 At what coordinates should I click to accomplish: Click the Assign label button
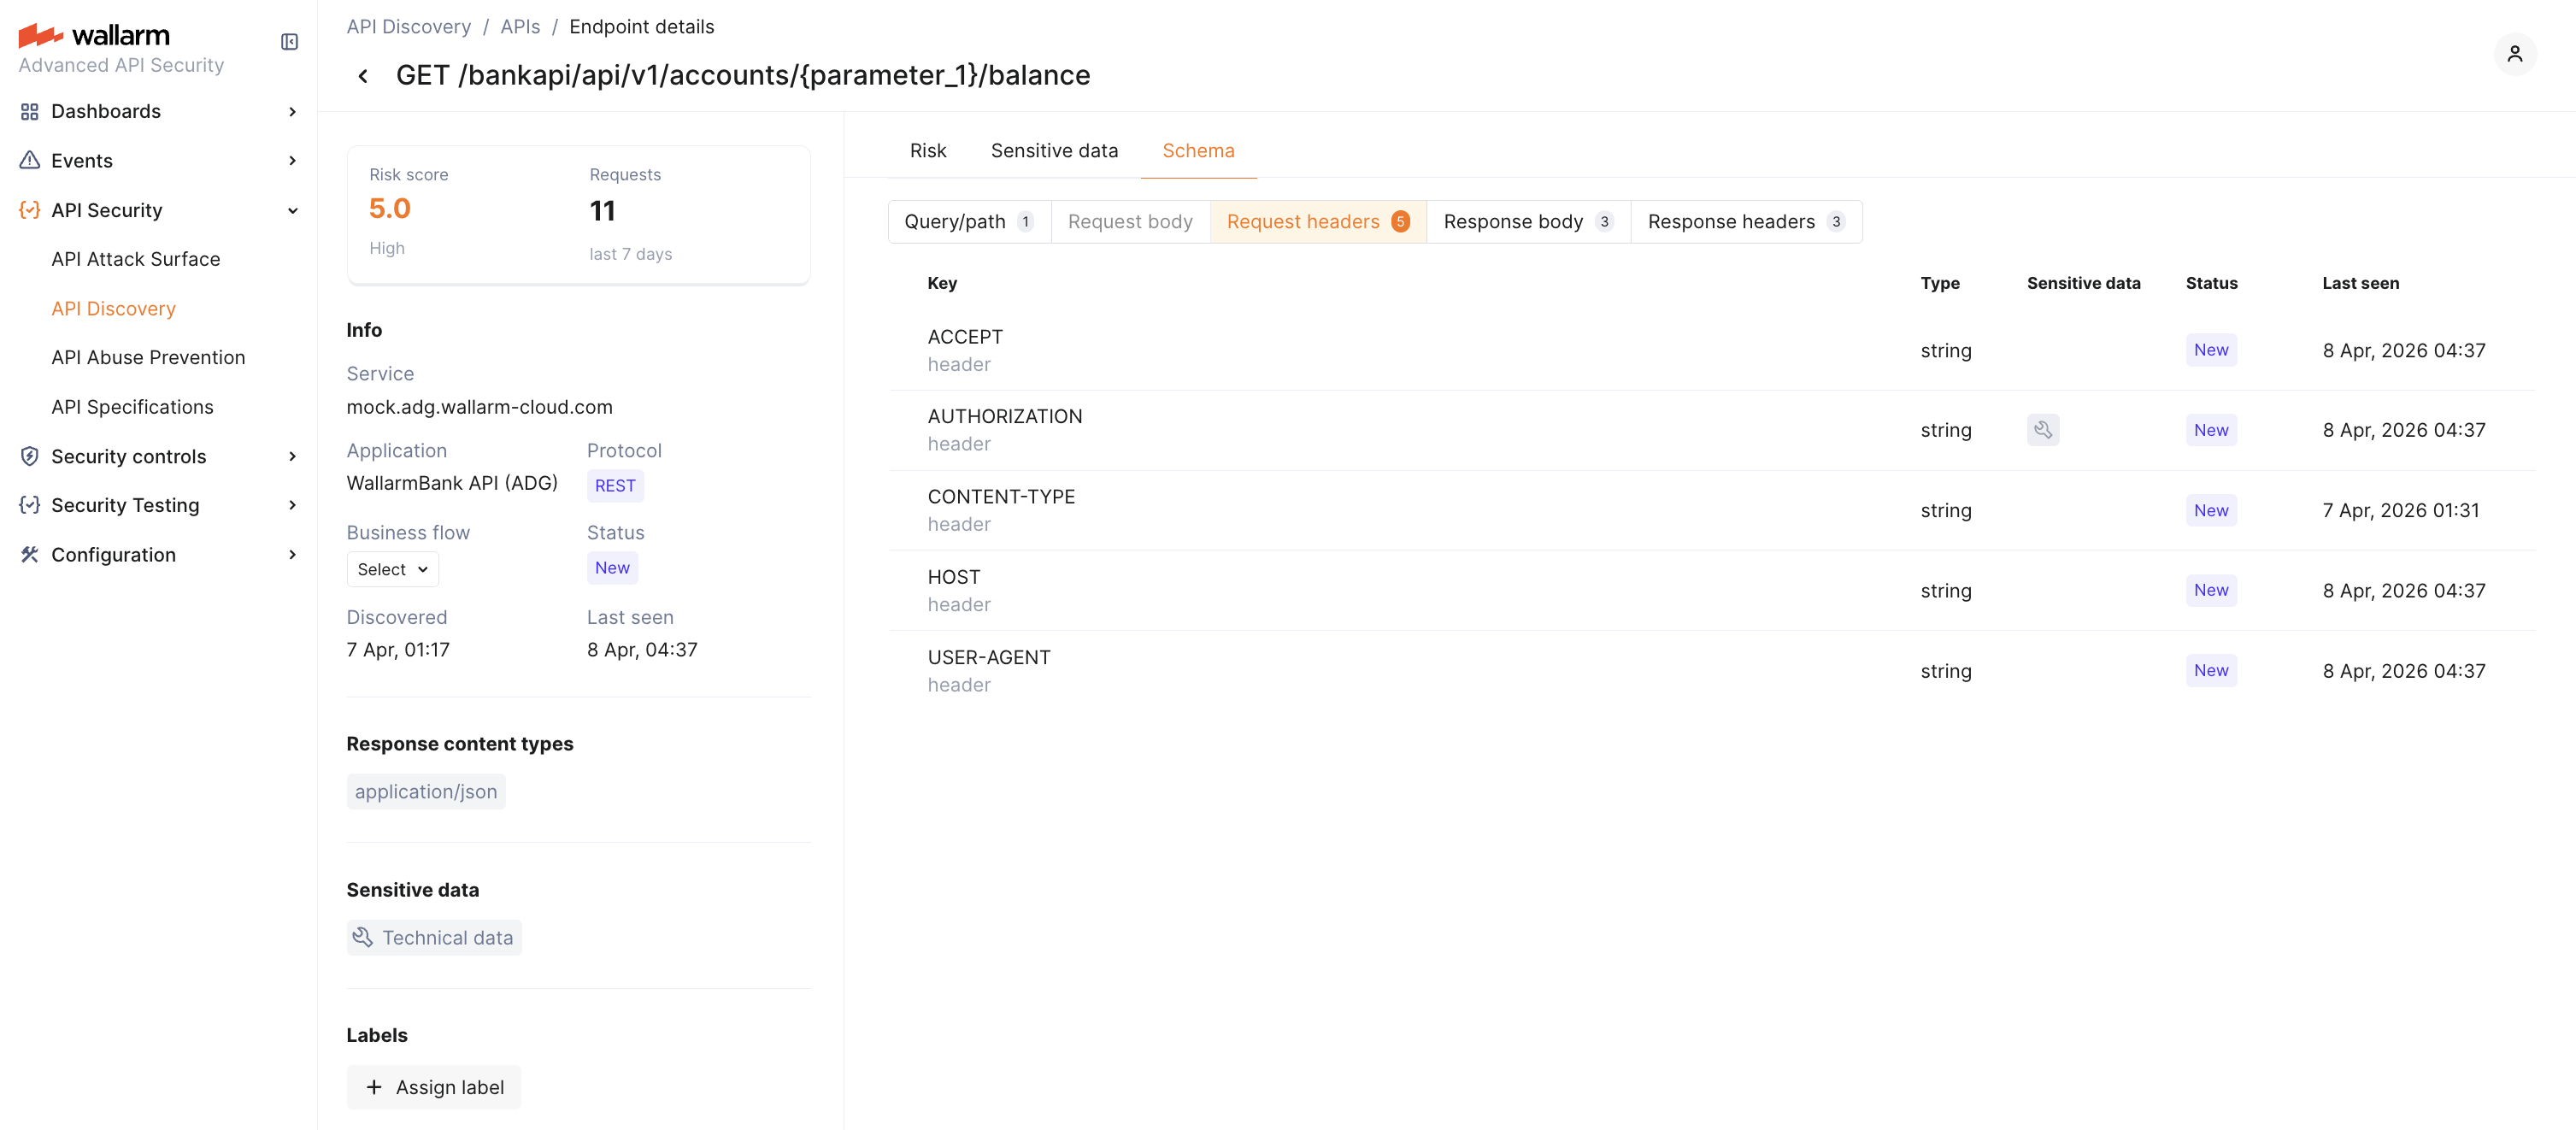tap(433, 1087)
